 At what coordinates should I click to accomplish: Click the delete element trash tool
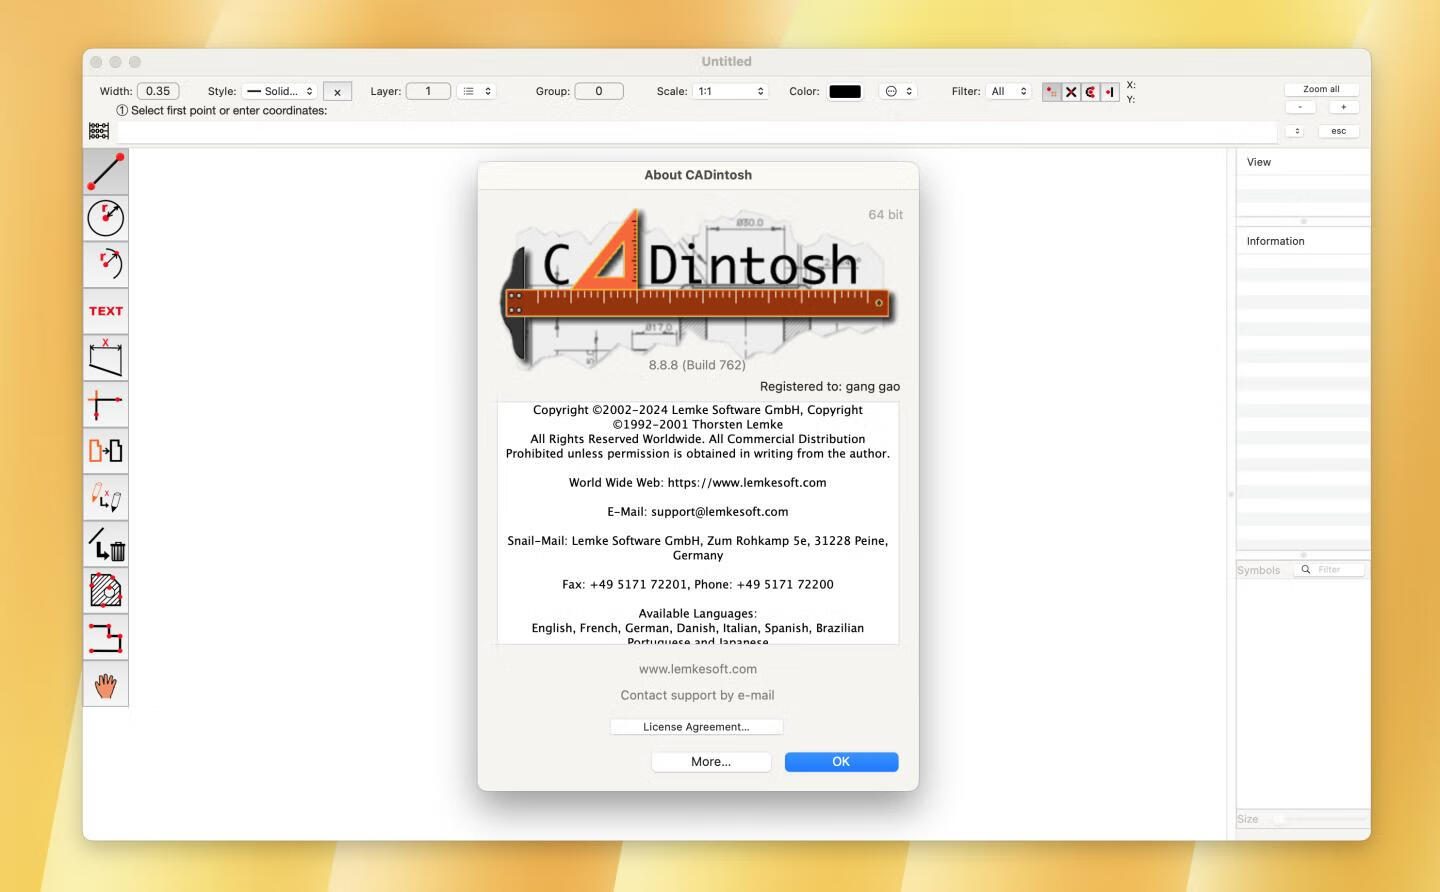[105, 545]
